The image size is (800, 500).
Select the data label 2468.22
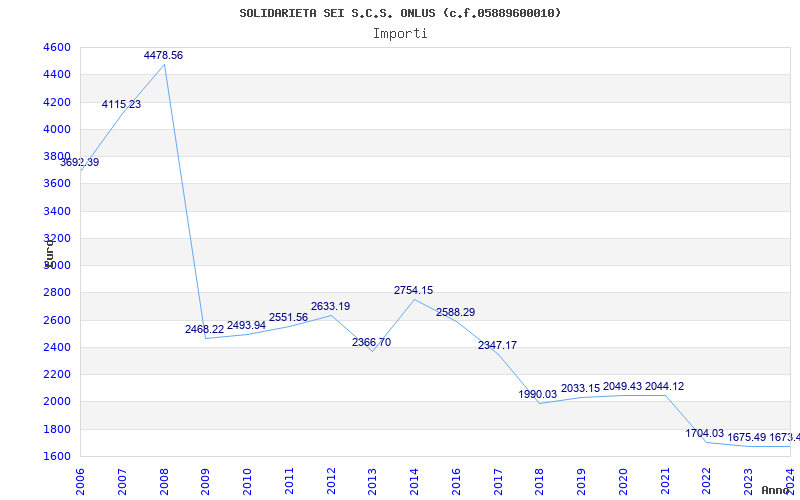pyautogui.click(x=205, y=329)
